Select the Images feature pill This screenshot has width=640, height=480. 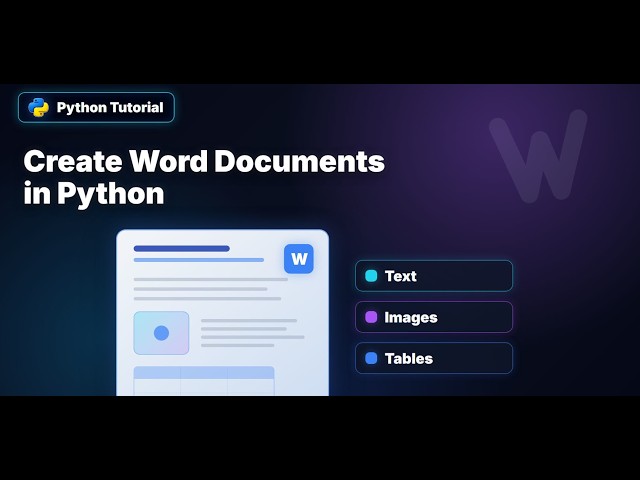434,317
